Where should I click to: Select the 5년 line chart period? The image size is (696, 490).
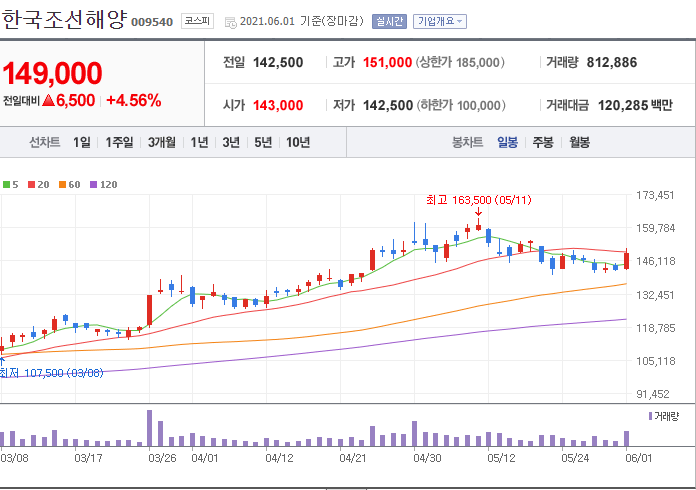pyautogui.click(x=263, y=142)
